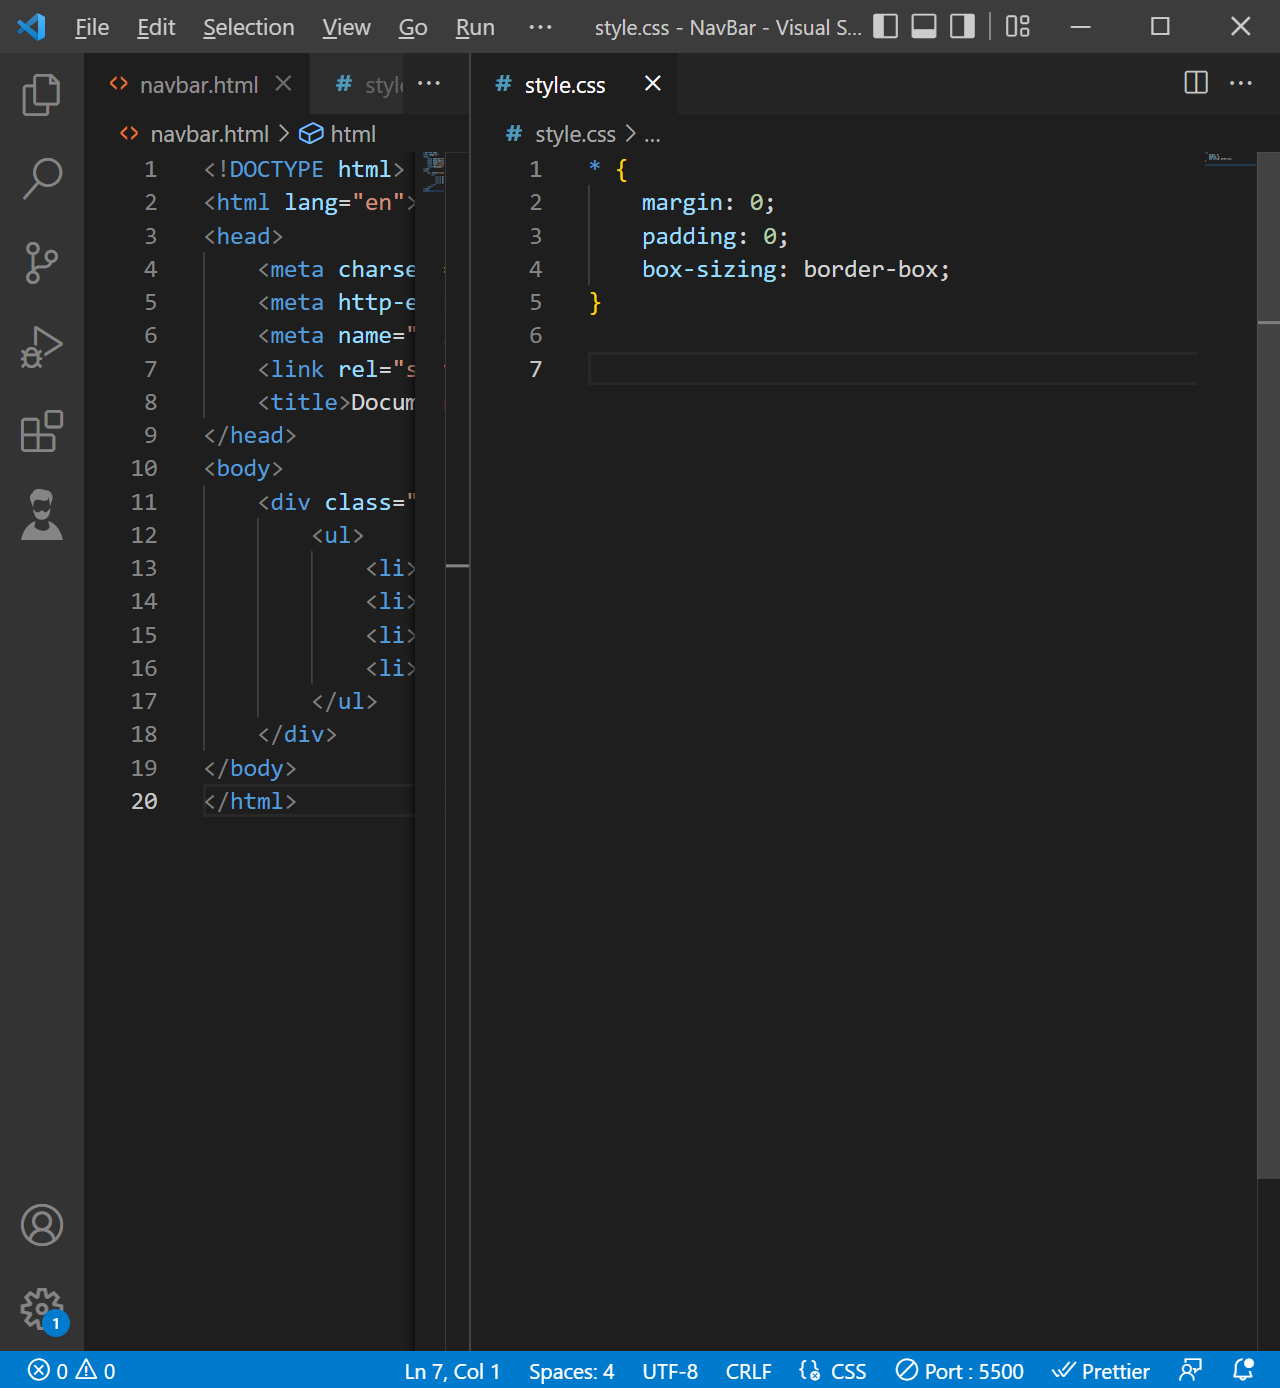Open the Edit menu

coord(156,27)
